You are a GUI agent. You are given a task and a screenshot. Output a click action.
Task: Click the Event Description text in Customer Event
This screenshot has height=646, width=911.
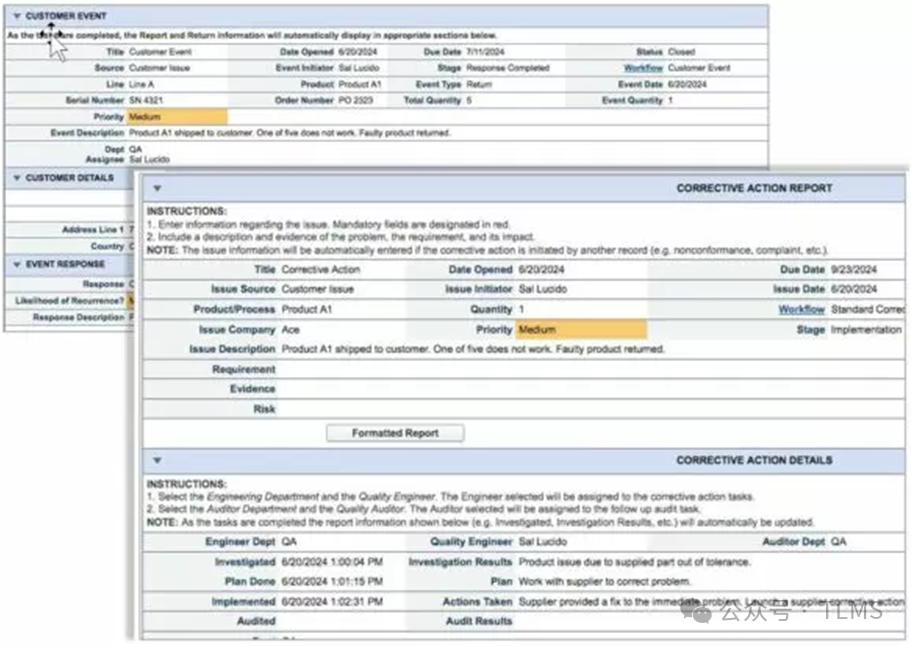(x=289, y=133)
